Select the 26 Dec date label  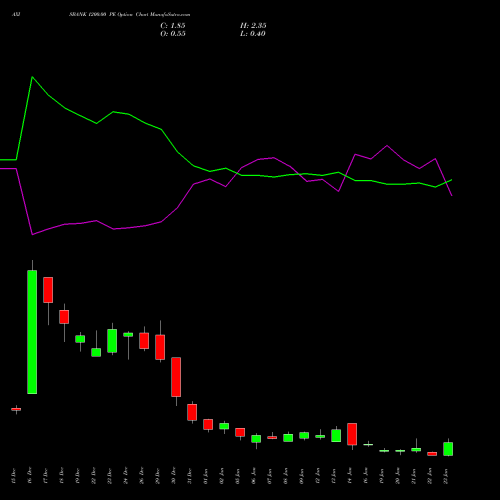pos(142,476)
